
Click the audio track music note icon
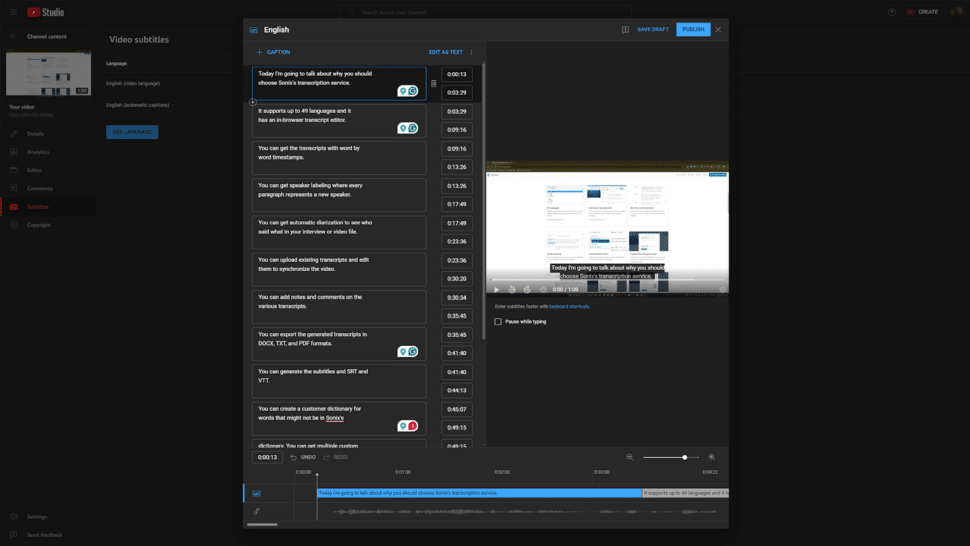click(256, 512)
